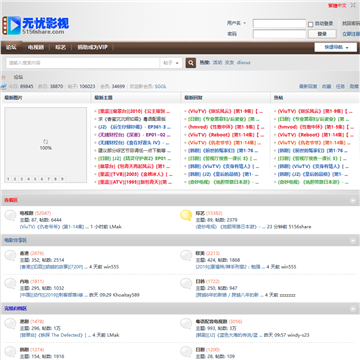Viewport: 360px width, 360px height.
Task: Select the 最新图片 panel header
Action: click(13, 98)
